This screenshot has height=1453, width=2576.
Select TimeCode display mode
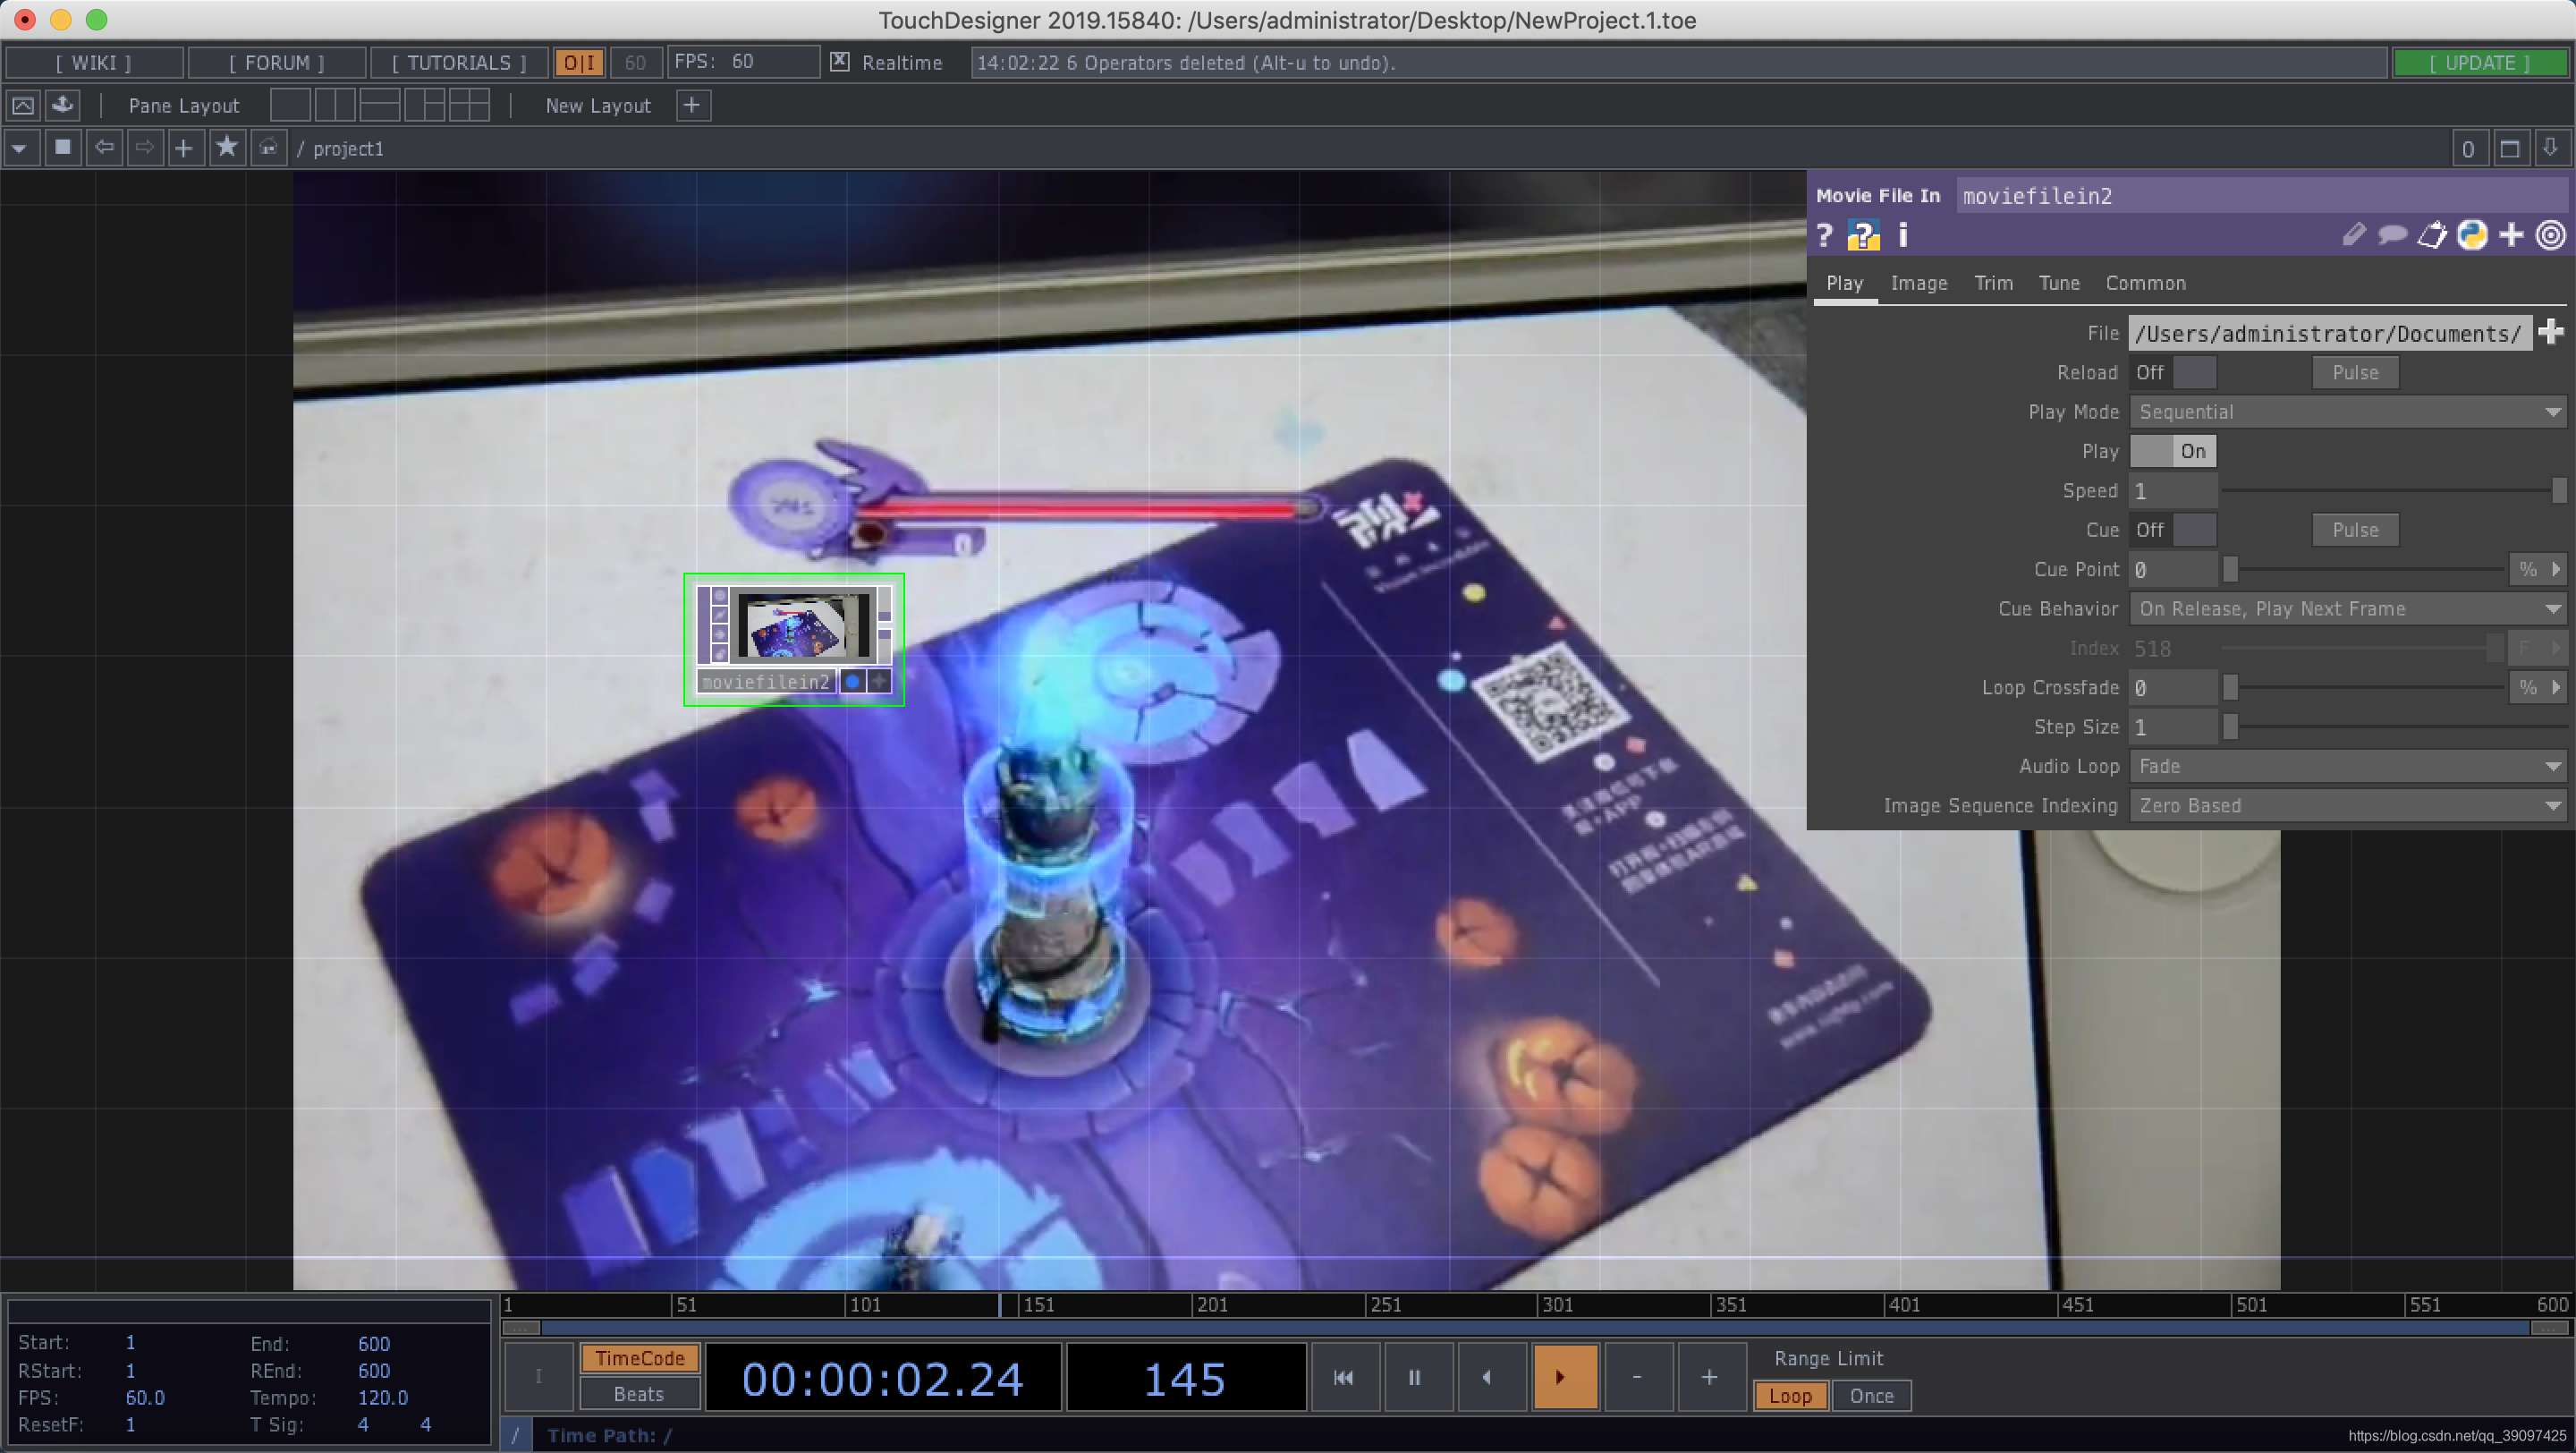(640, 1358)
